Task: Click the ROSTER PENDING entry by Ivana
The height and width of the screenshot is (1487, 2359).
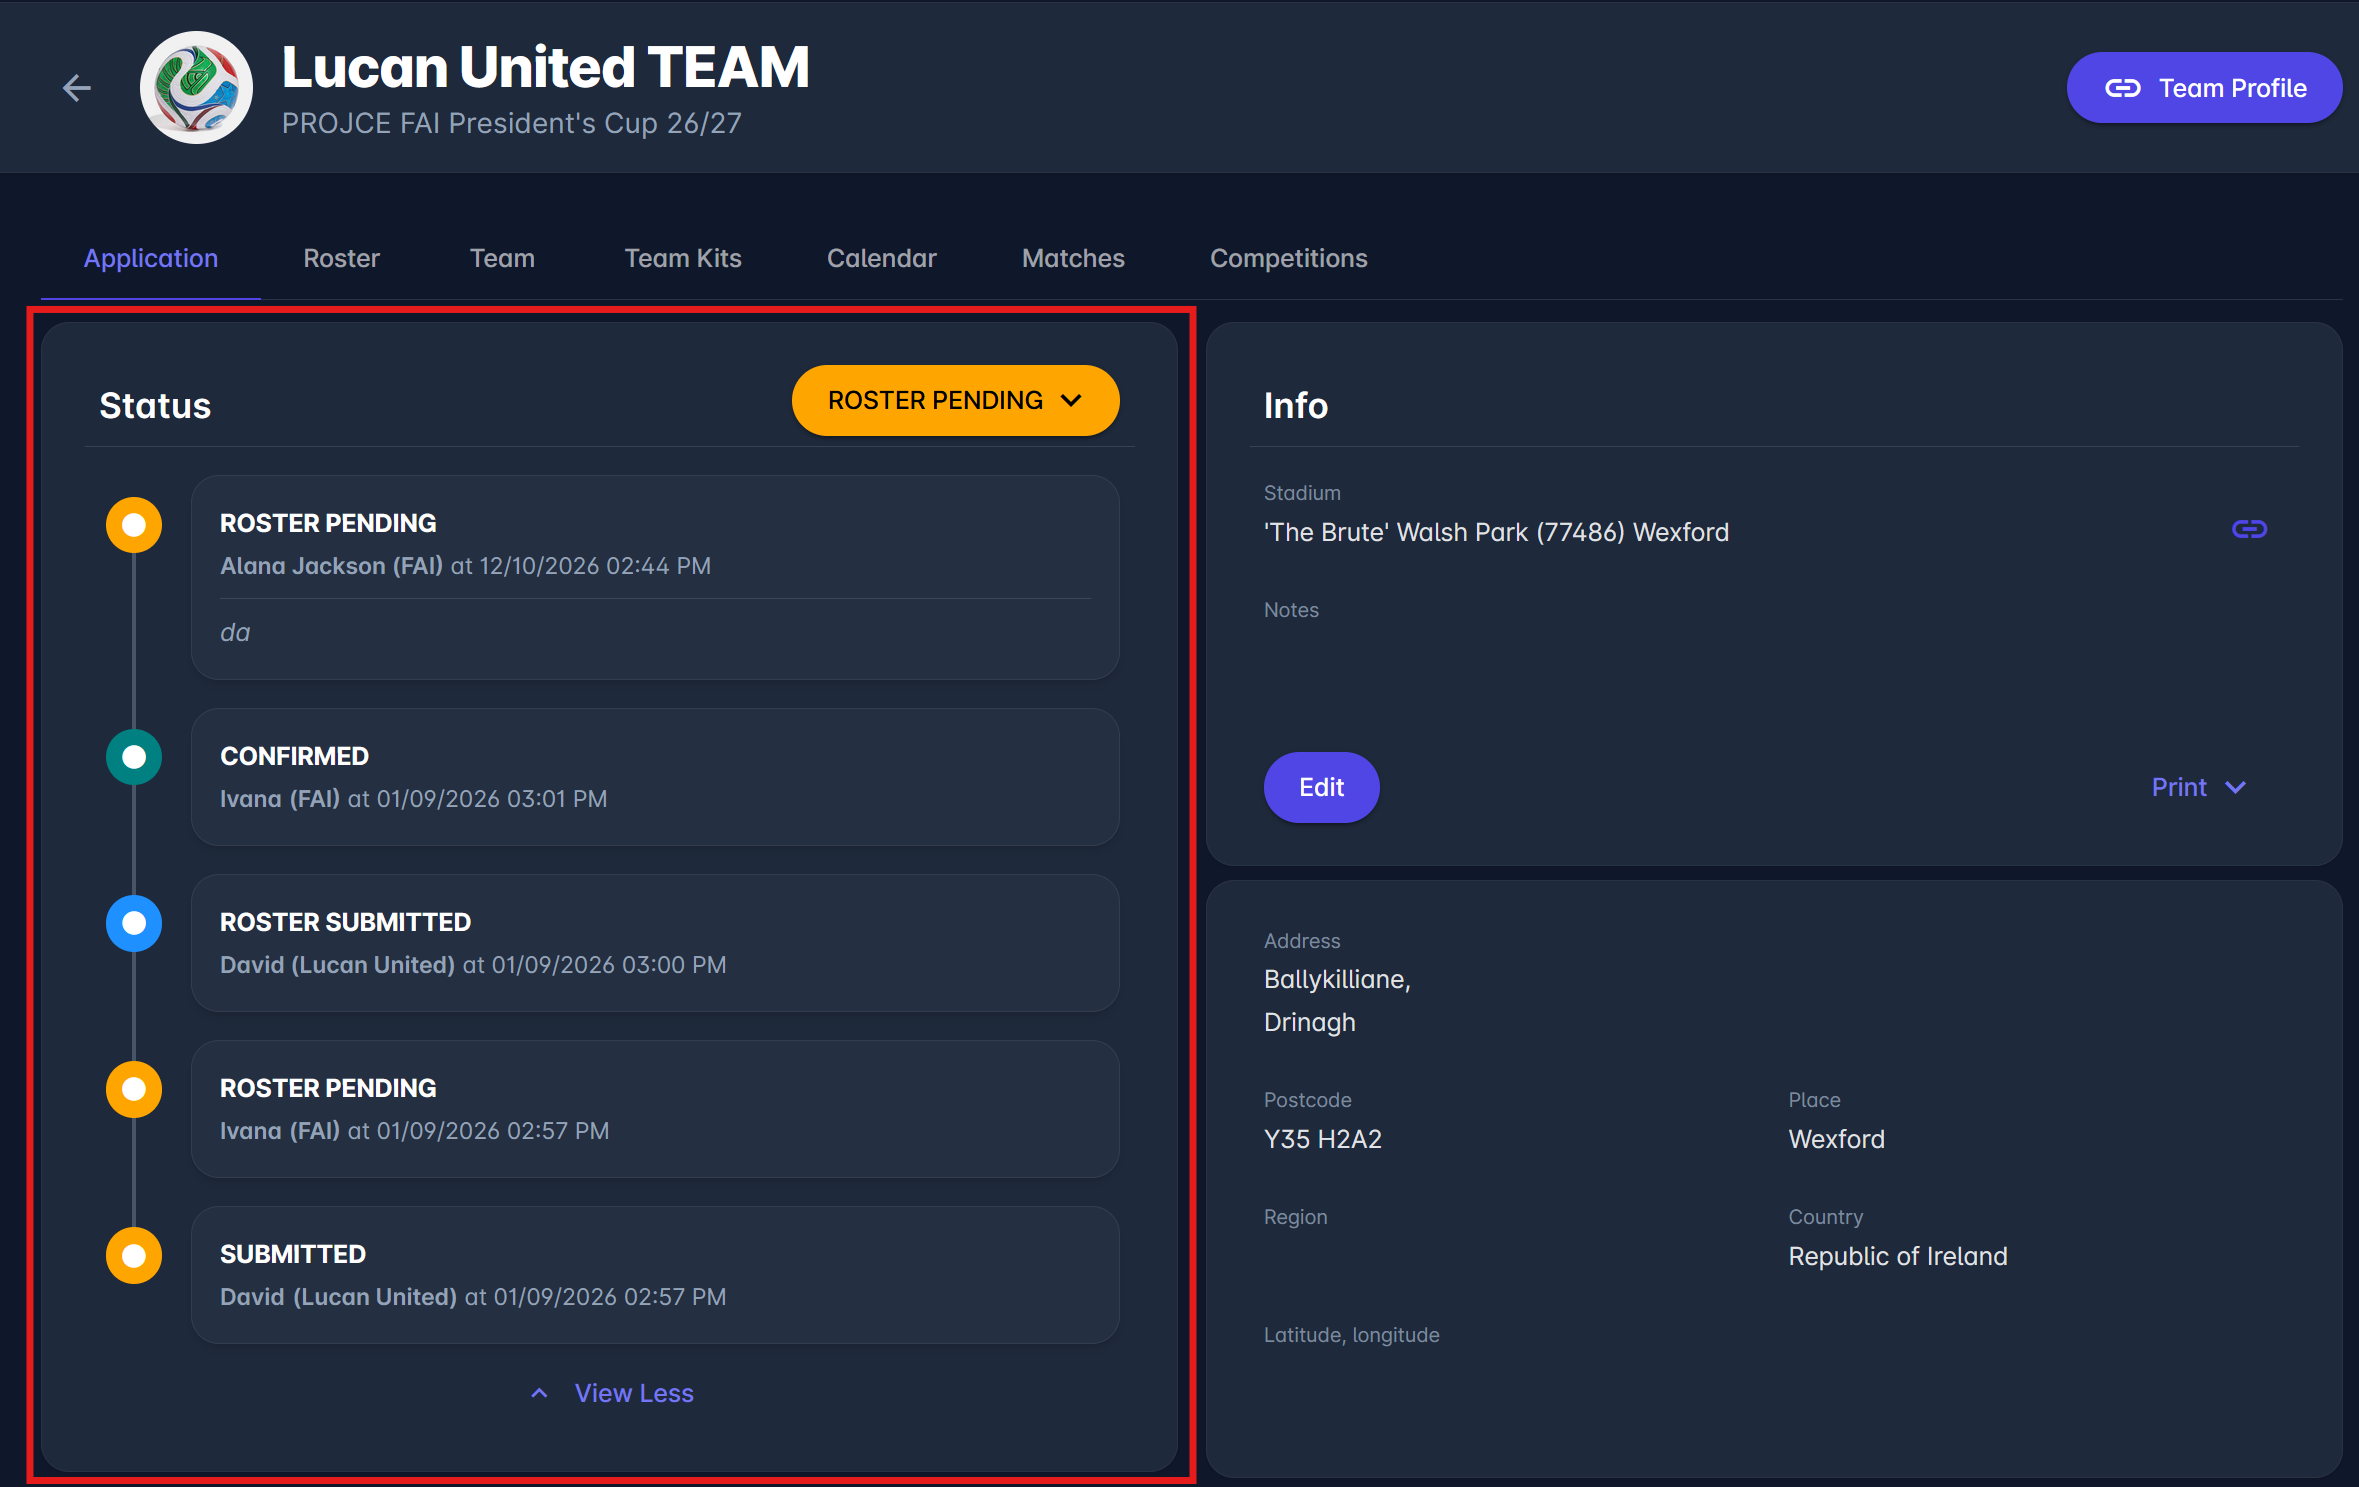Action: point(655,1109)
